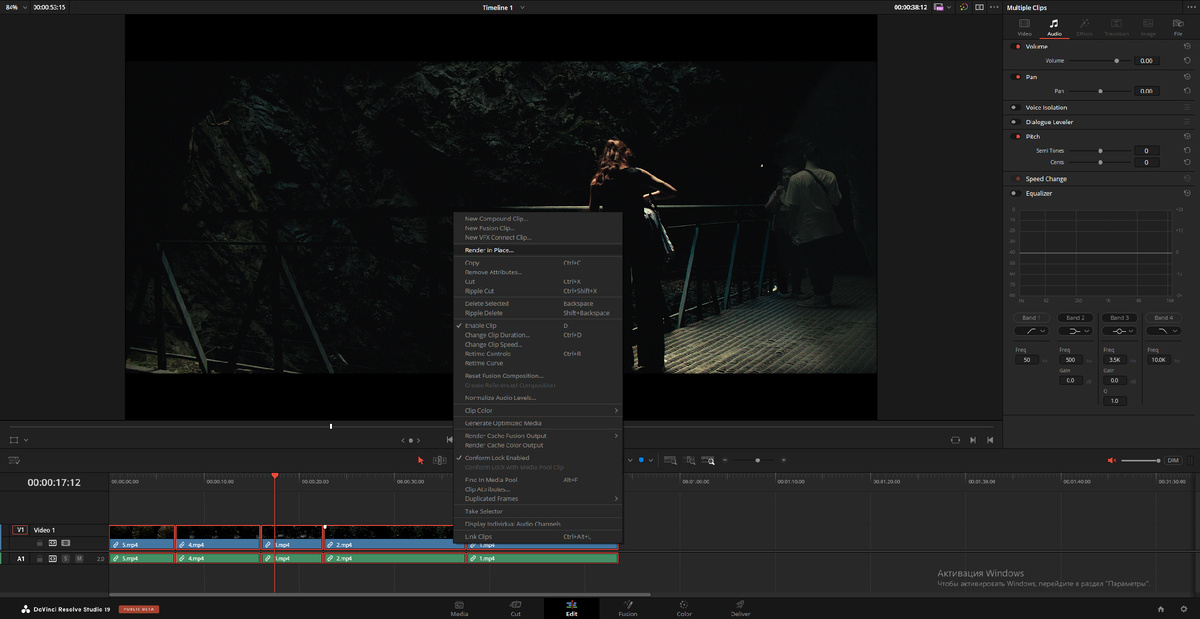
Task: Click the muted speaker volume icon
Action: point(1111,460)
